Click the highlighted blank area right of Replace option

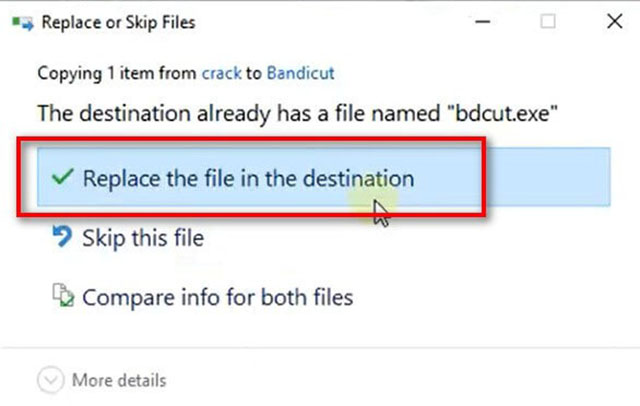point(547,177)
